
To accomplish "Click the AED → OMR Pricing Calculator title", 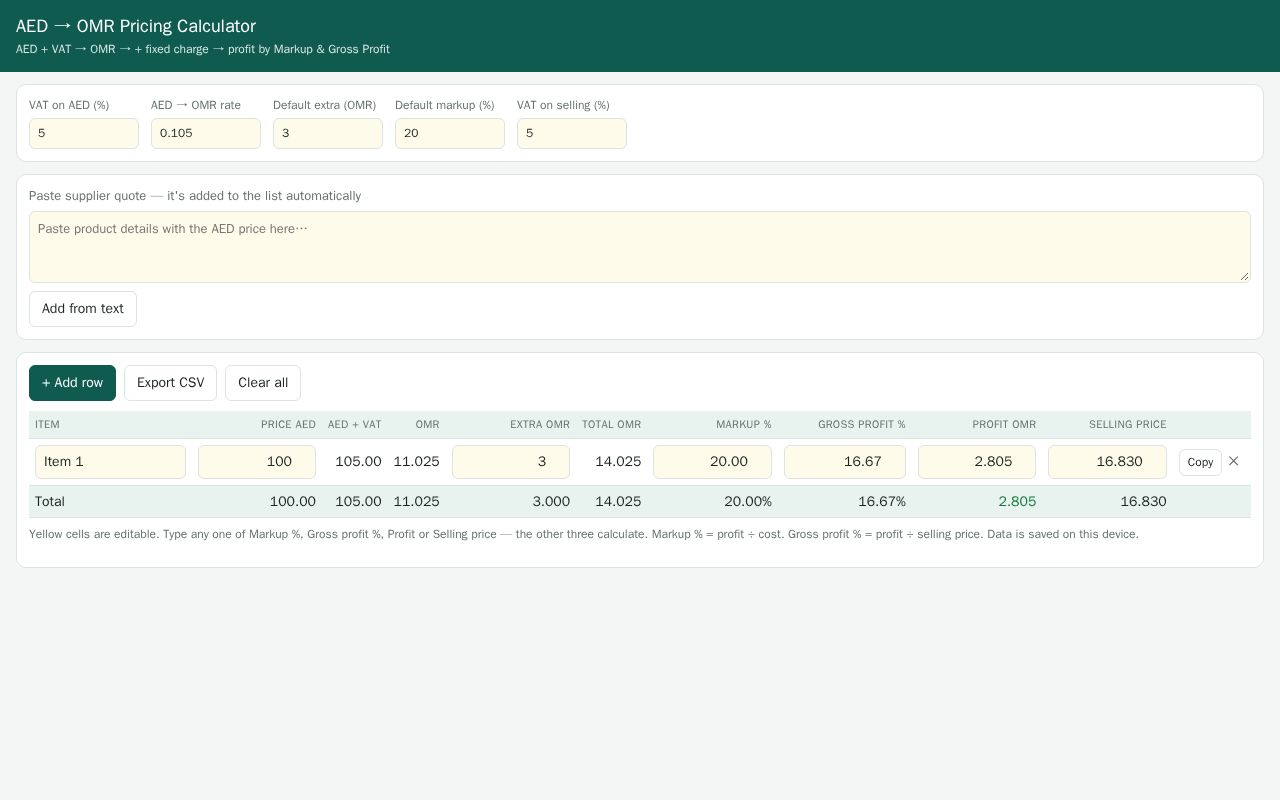I will pyautogui.click(x=136, y=26).
